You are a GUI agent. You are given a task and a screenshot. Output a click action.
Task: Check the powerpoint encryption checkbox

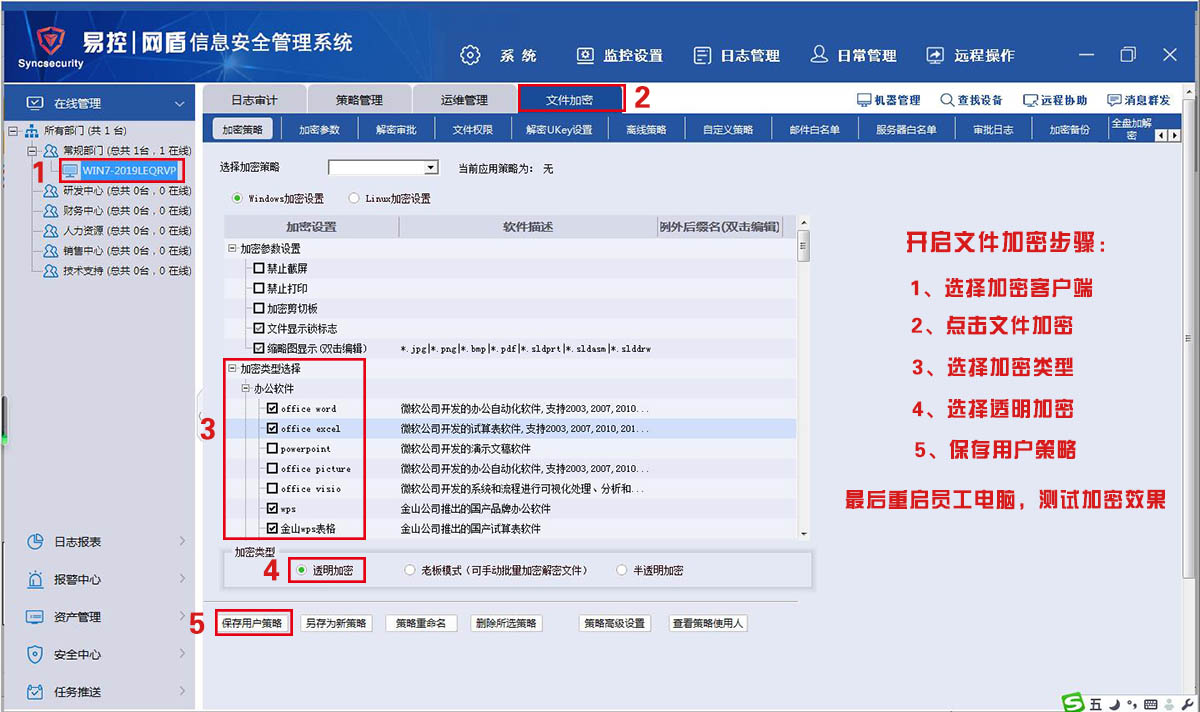272,449
